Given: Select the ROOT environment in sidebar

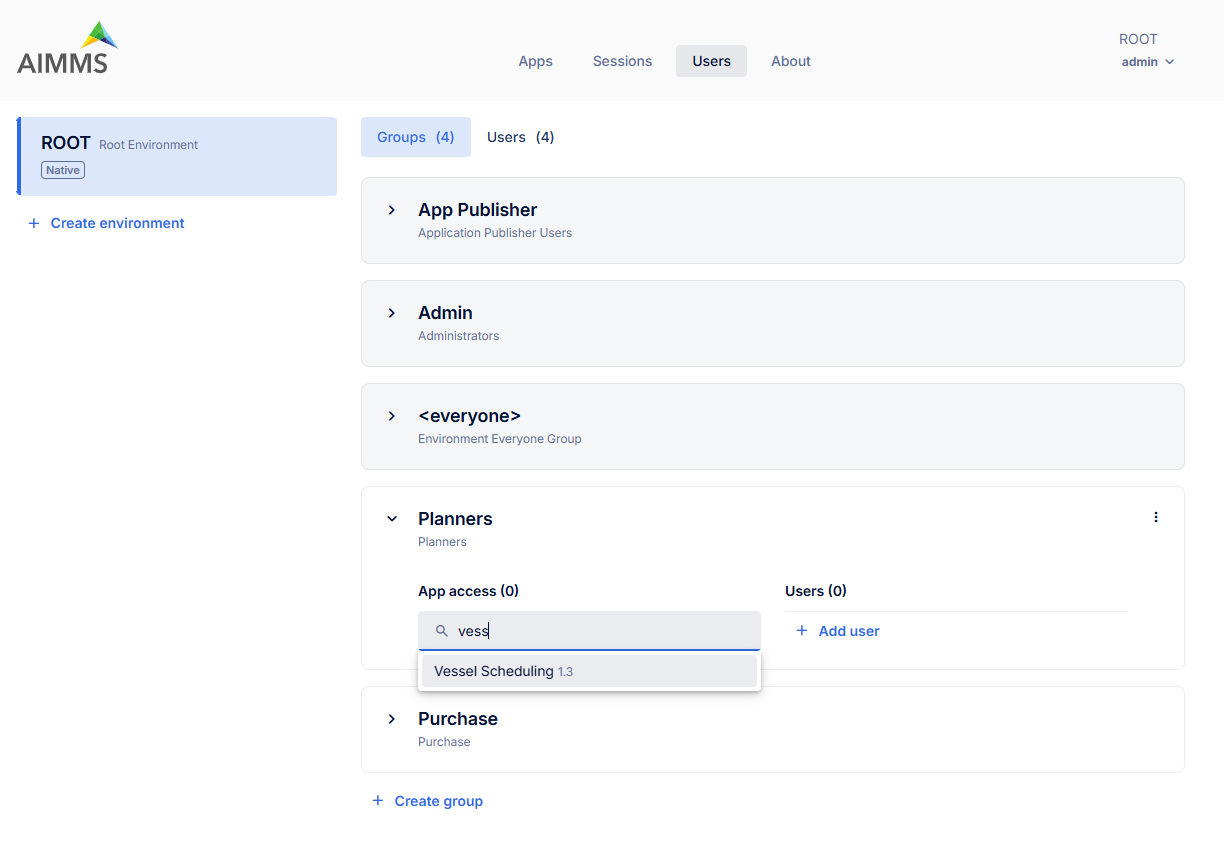Looking at the screenshot, I should [178, 156].
